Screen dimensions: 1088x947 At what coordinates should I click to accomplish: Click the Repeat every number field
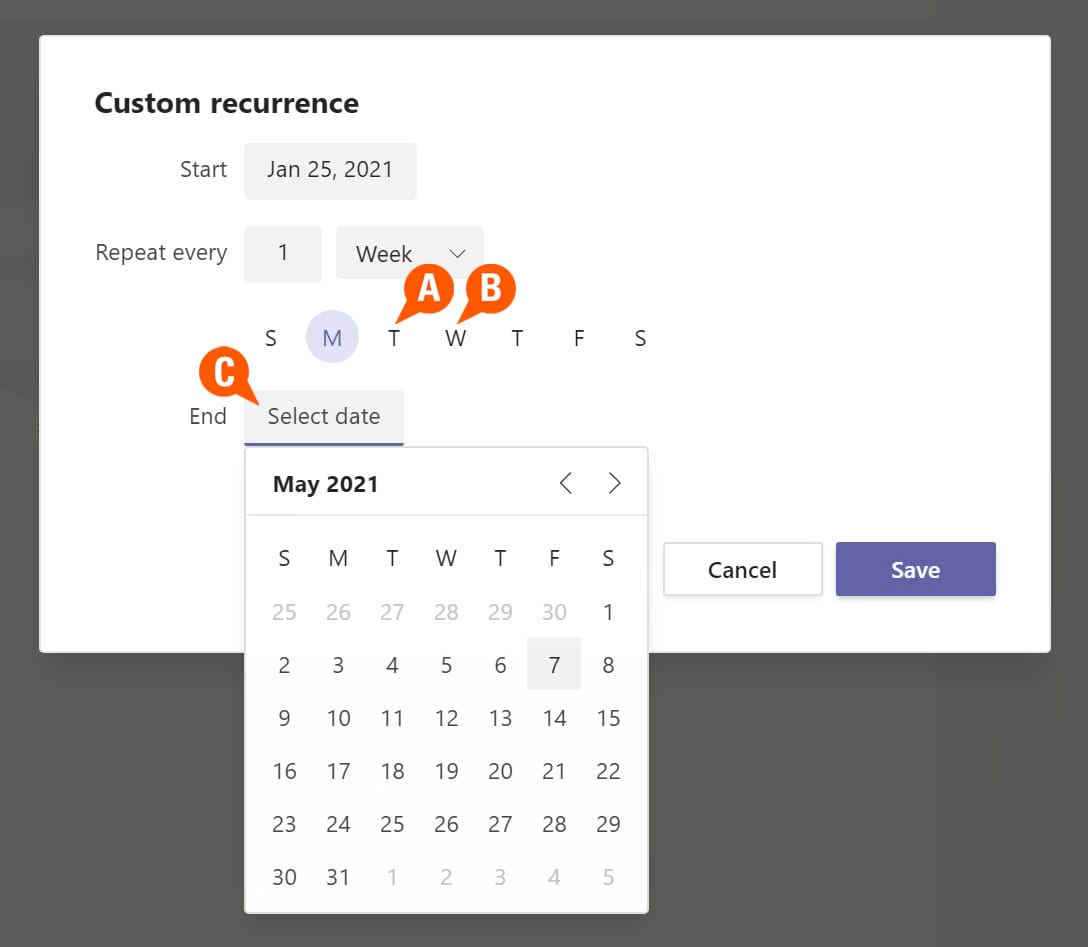pyautogui.click(x=283, y=254)
